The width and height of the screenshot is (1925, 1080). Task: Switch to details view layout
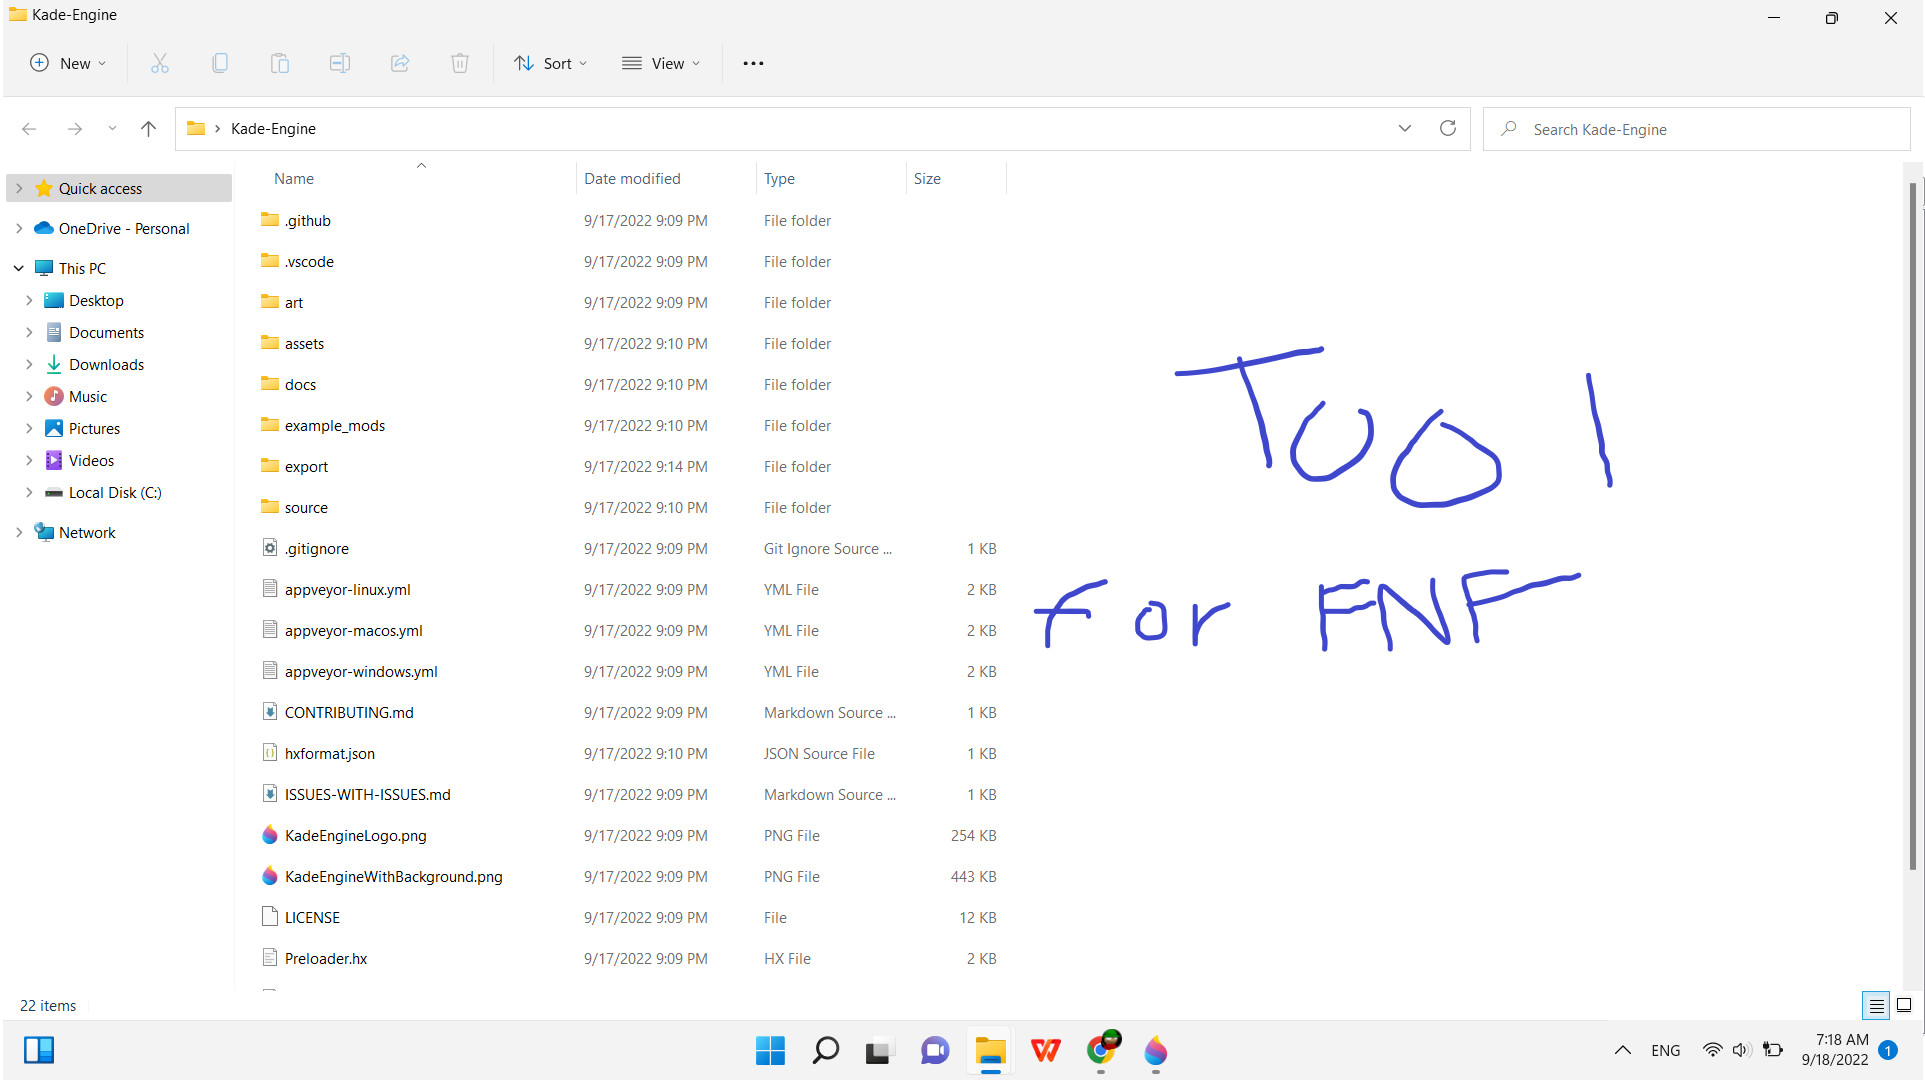click(x=1876, y=1005)
